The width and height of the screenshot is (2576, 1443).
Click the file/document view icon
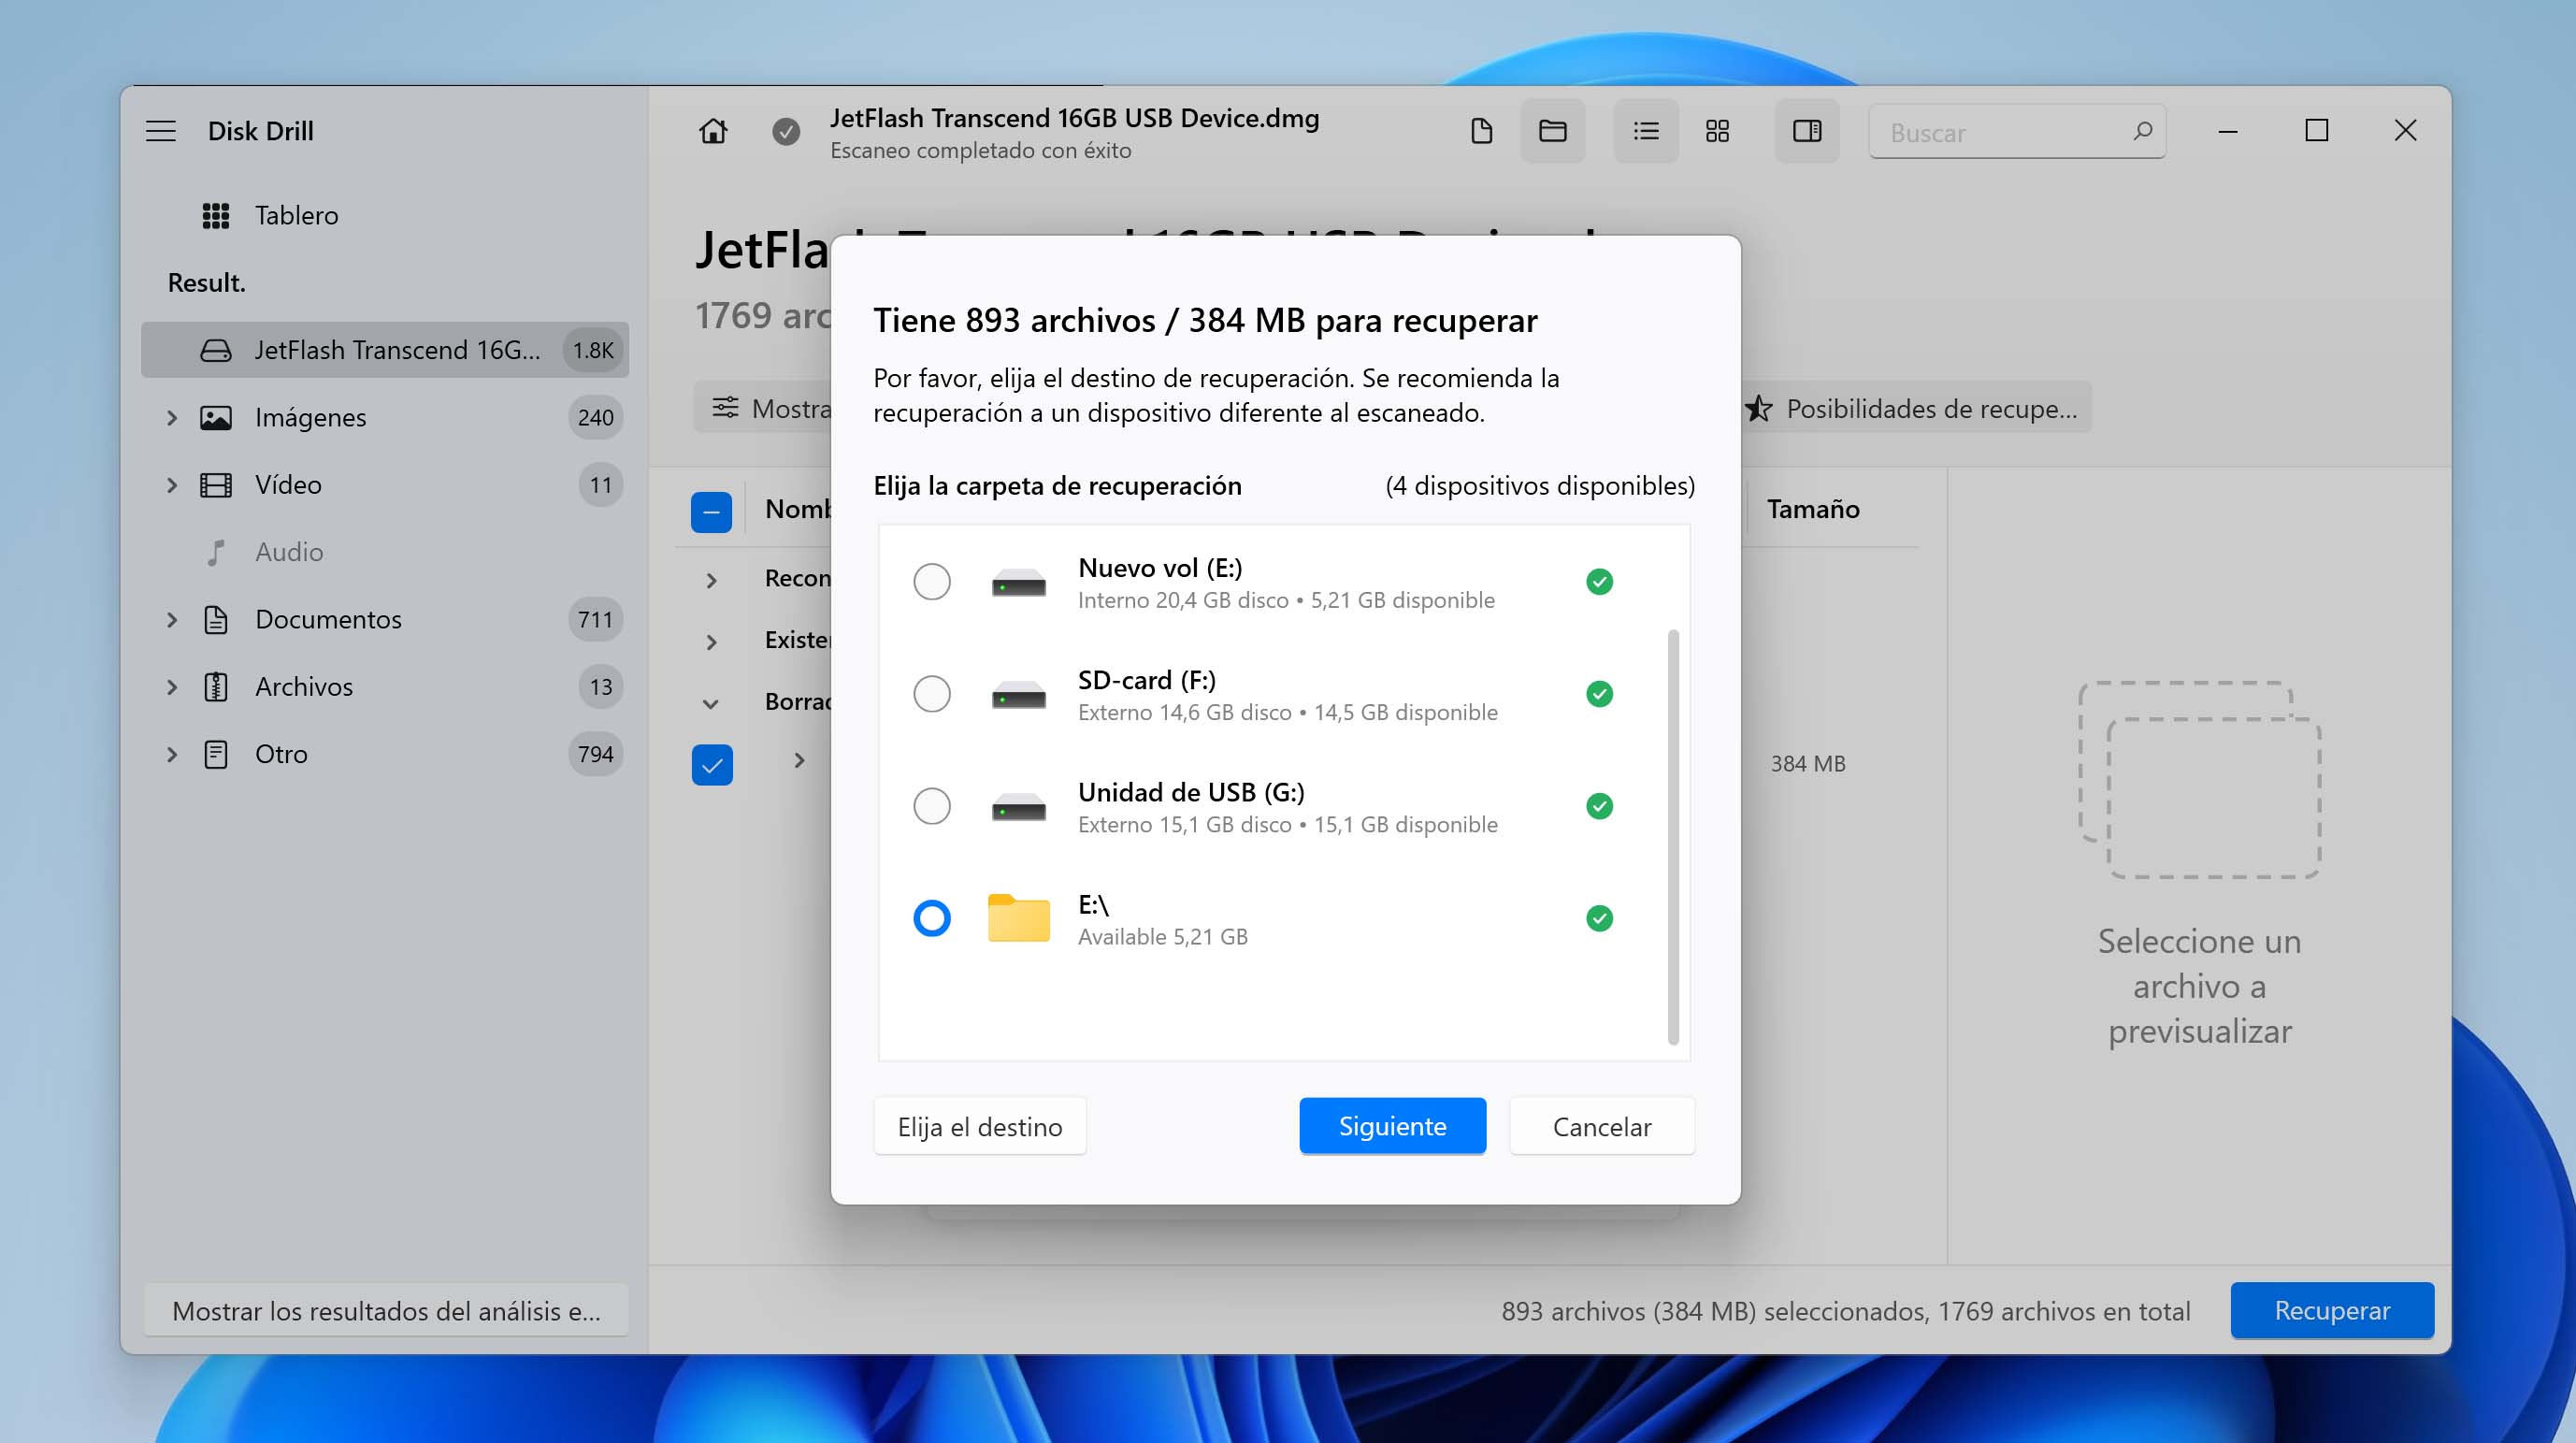1481,133
